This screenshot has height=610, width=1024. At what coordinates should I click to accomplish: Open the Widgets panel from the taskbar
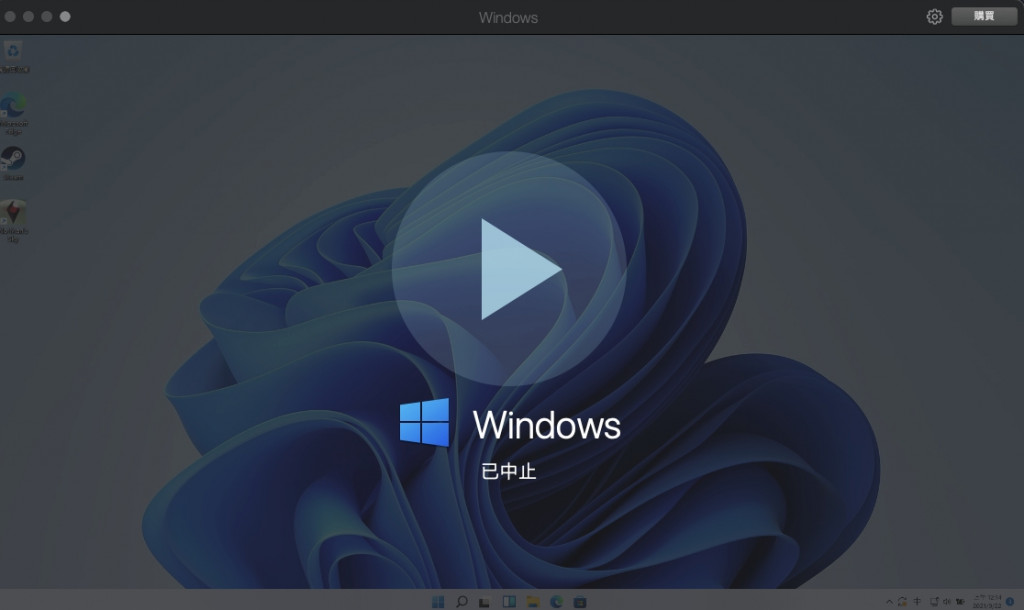click(x=509, y=602)
